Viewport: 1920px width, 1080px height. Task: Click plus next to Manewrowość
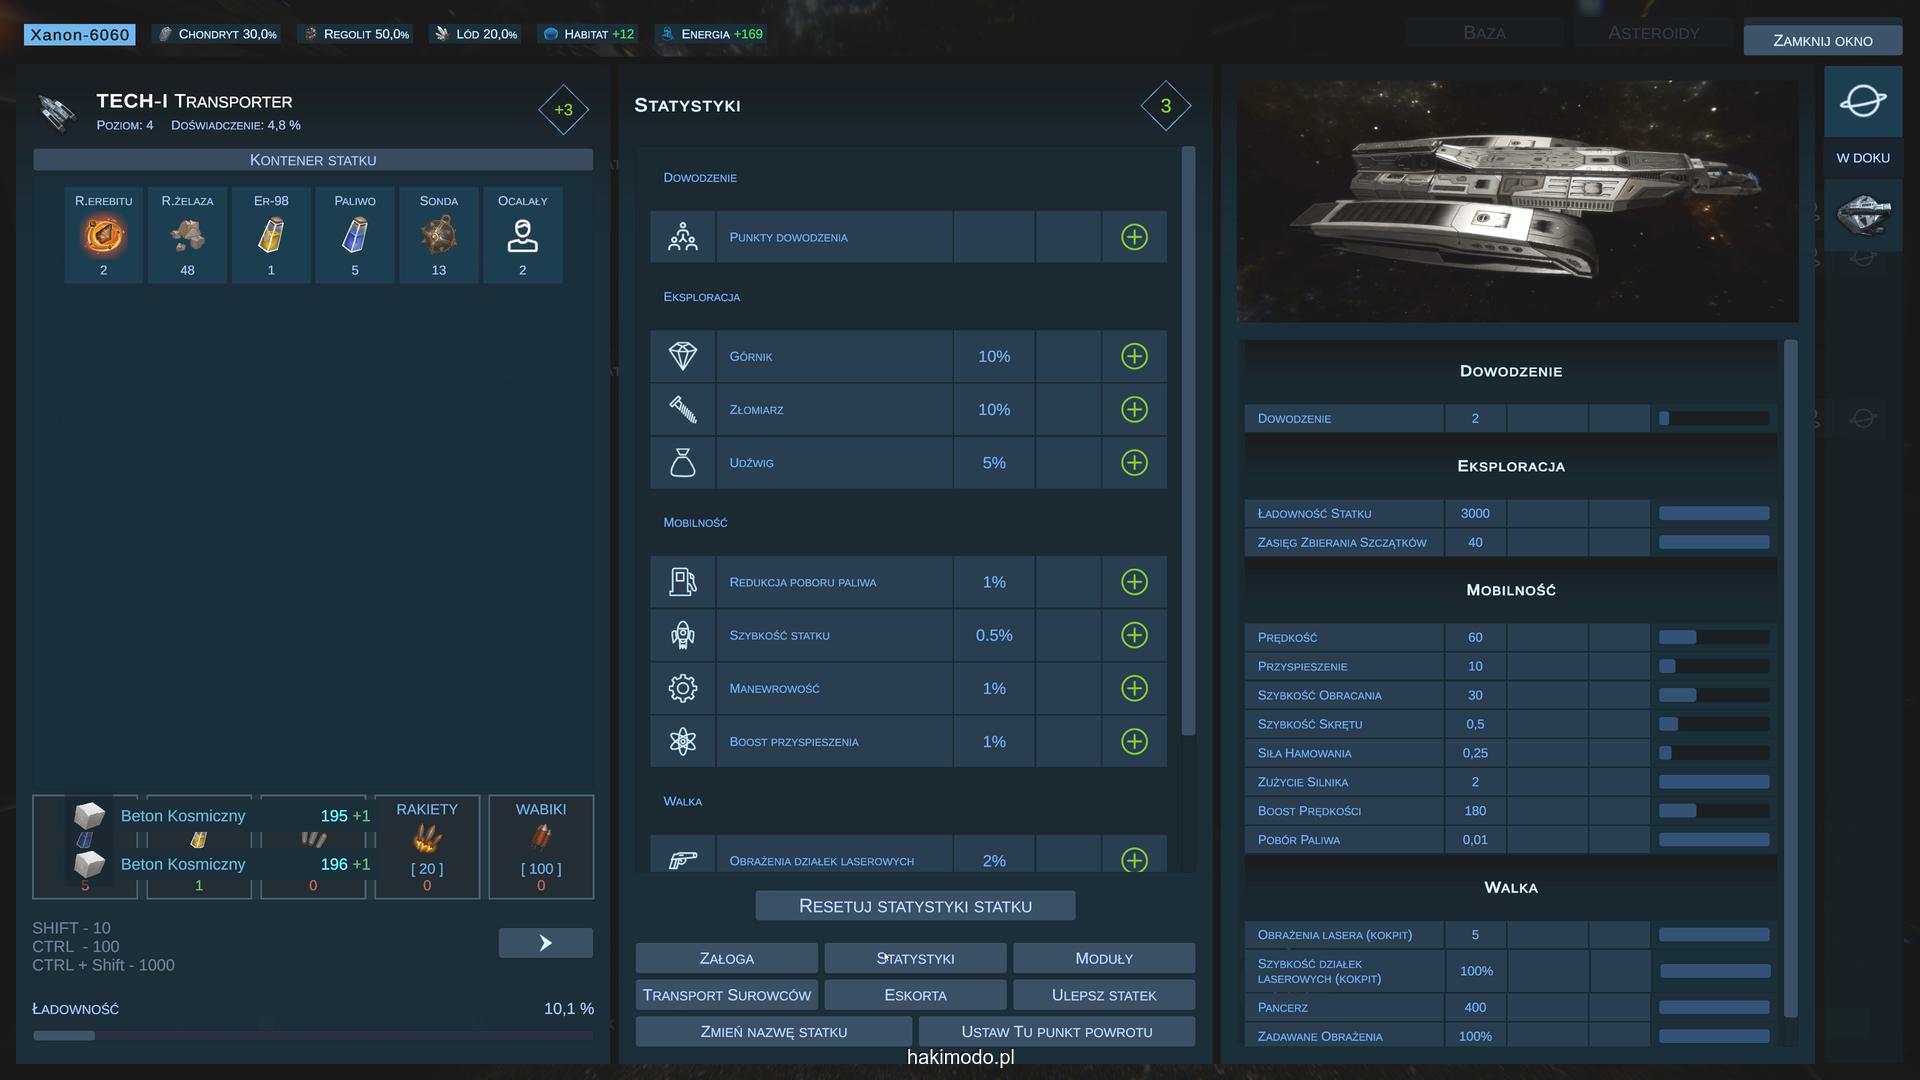tap(1134, 688)
